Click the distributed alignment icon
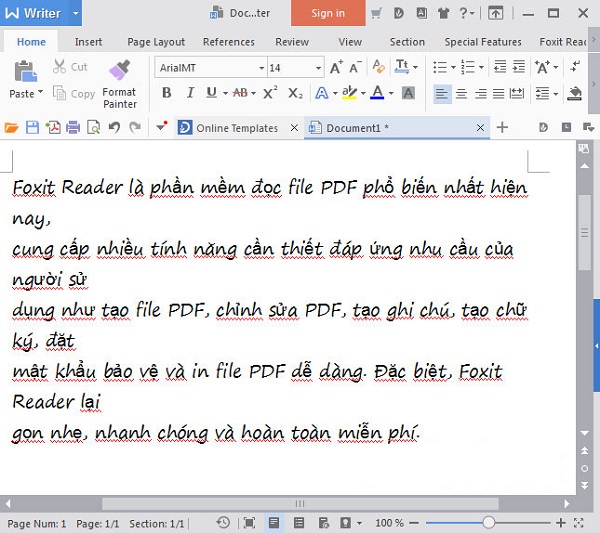 [x=517, y=93]
